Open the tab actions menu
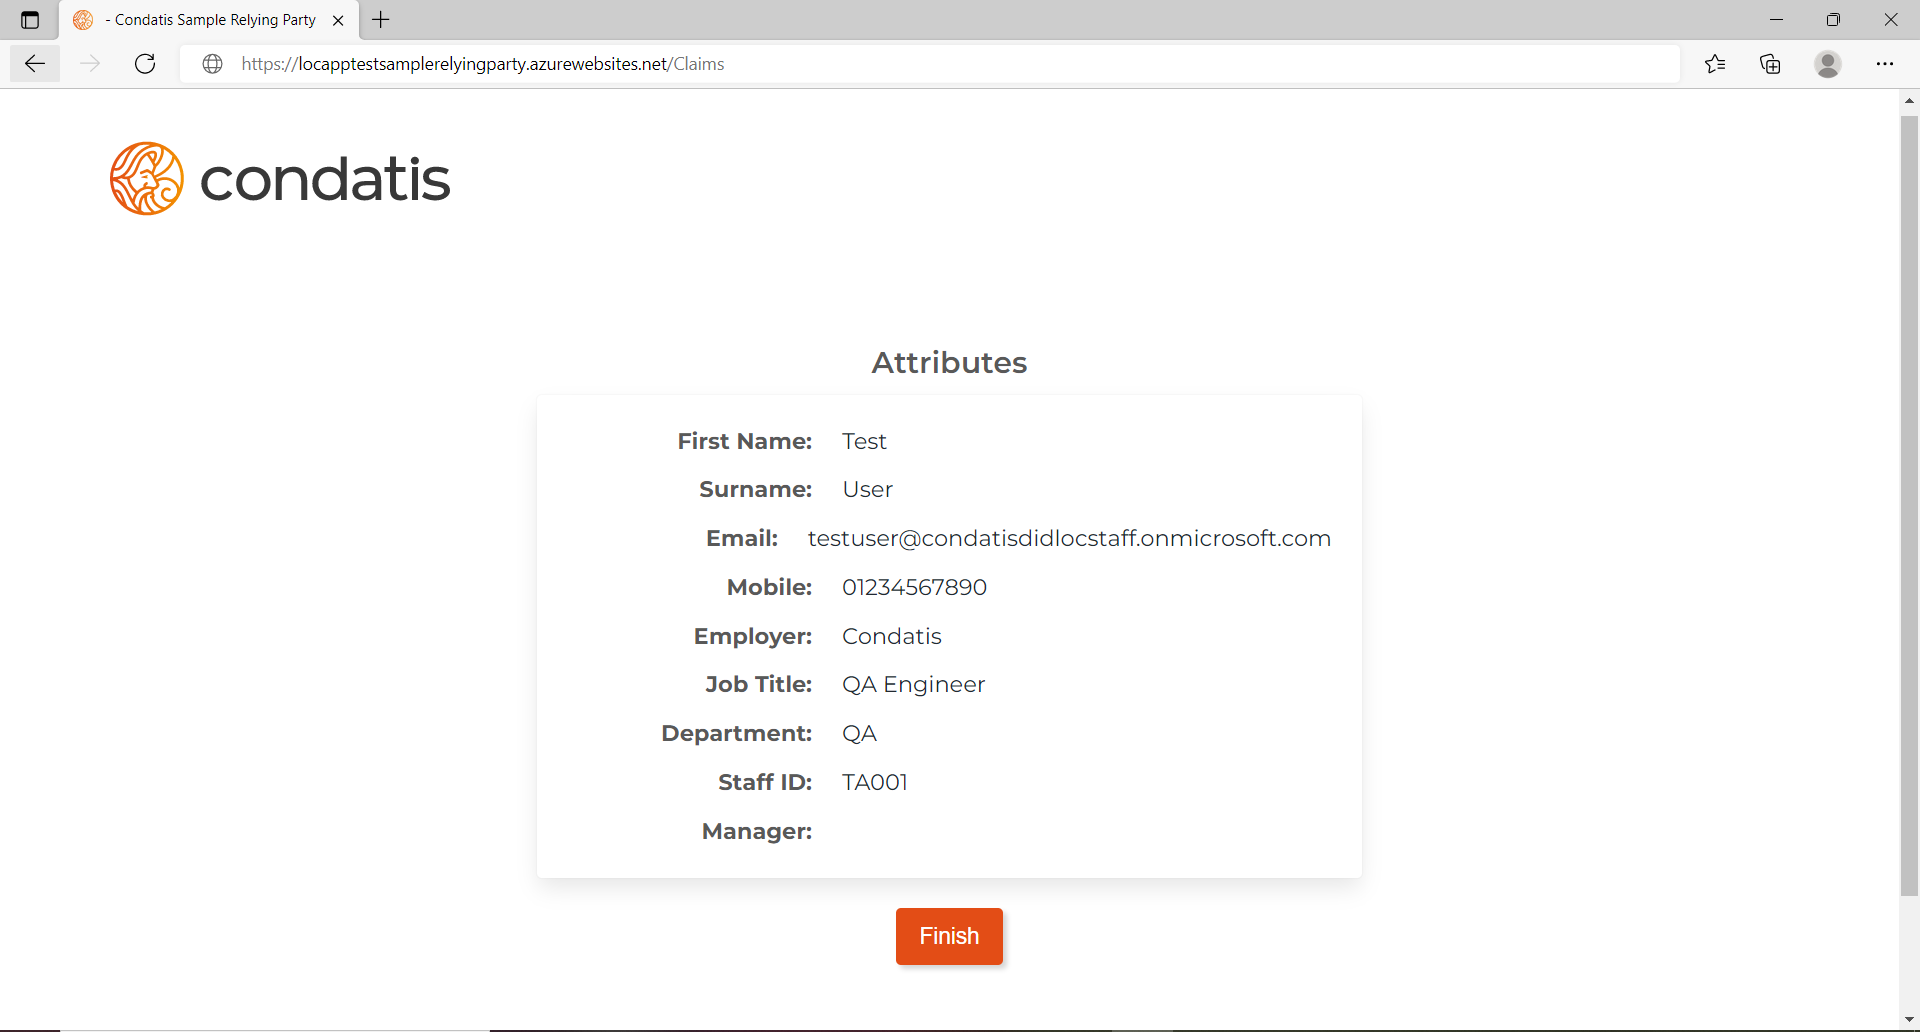Image resolution: width=1920 pixels, height=1032 pixels. [x=29, y=19]
